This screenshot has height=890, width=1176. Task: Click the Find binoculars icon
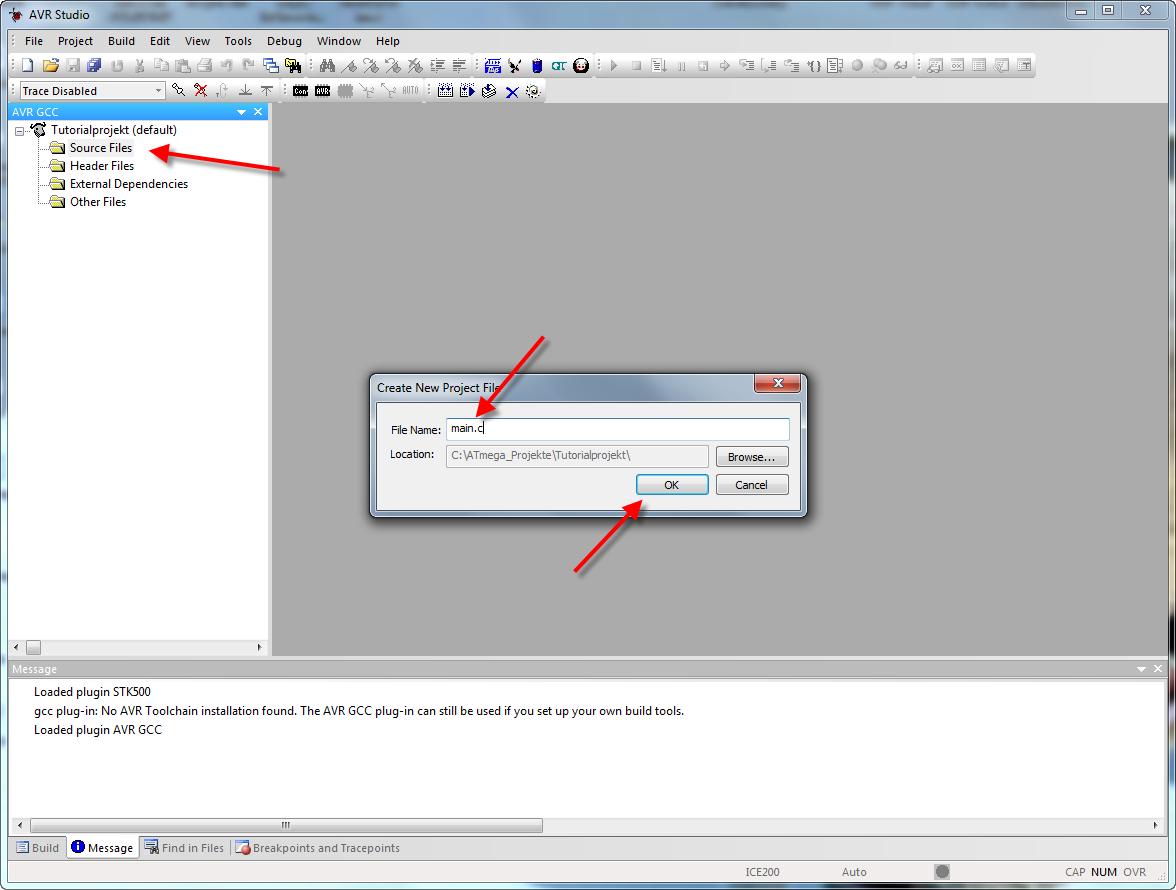327,66
